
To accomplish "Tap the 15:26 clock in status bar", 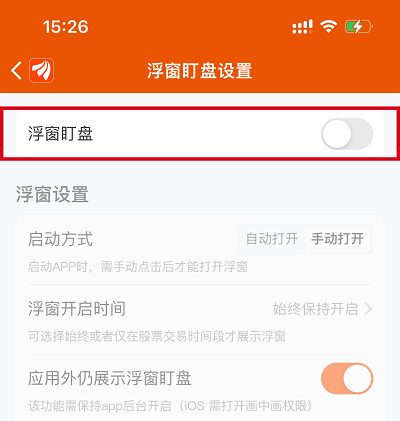I will point(66,27).
